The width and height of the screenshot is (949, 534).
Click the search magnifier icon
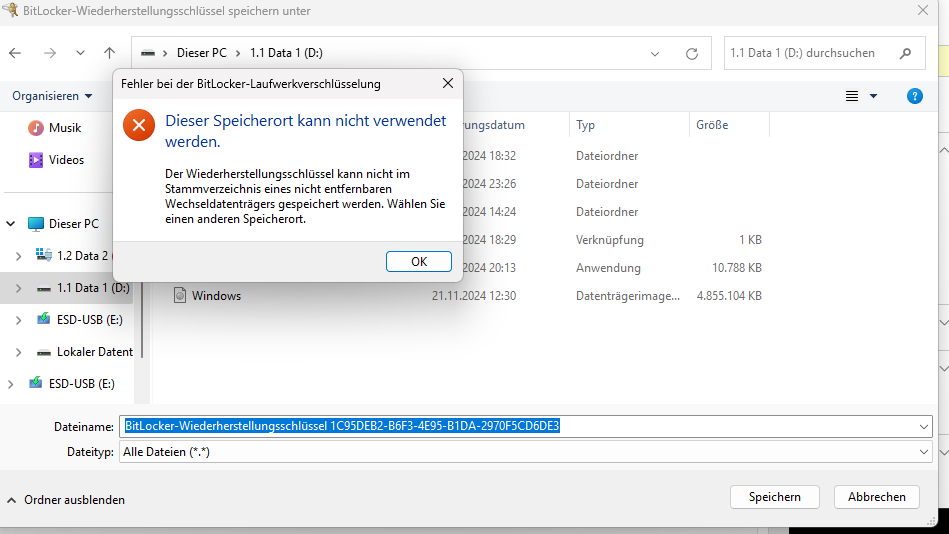pyautogui.click(x=905, y=53)
